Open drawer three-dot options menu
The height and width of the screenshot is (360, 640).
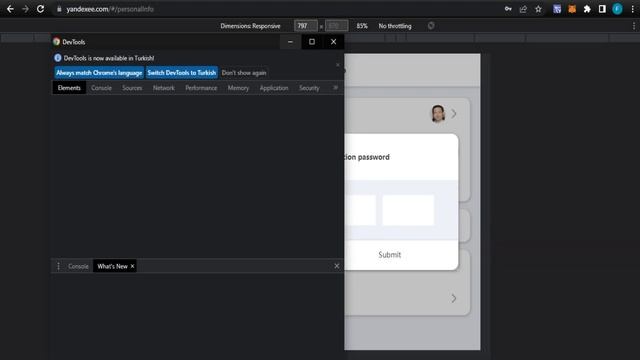pos(58,266)
